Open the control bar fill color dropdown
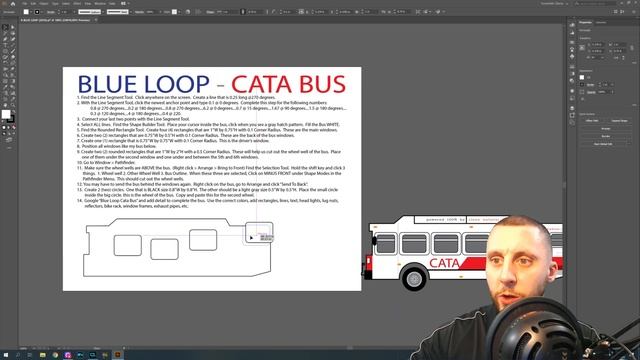Image resolution: width=640 pixels, height=360 pixels. pos(31,12)
